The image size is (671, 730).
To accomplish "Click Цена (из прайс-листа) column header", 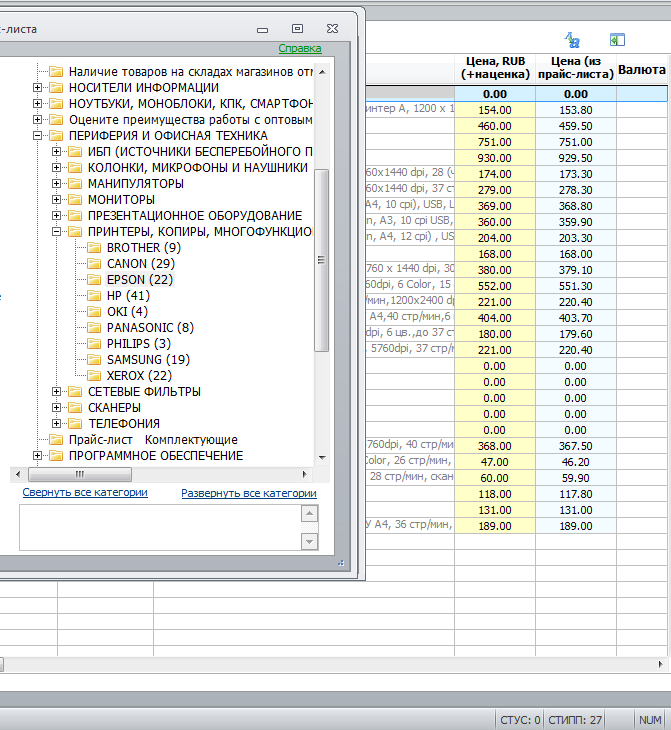I will [x=576, y=68].
